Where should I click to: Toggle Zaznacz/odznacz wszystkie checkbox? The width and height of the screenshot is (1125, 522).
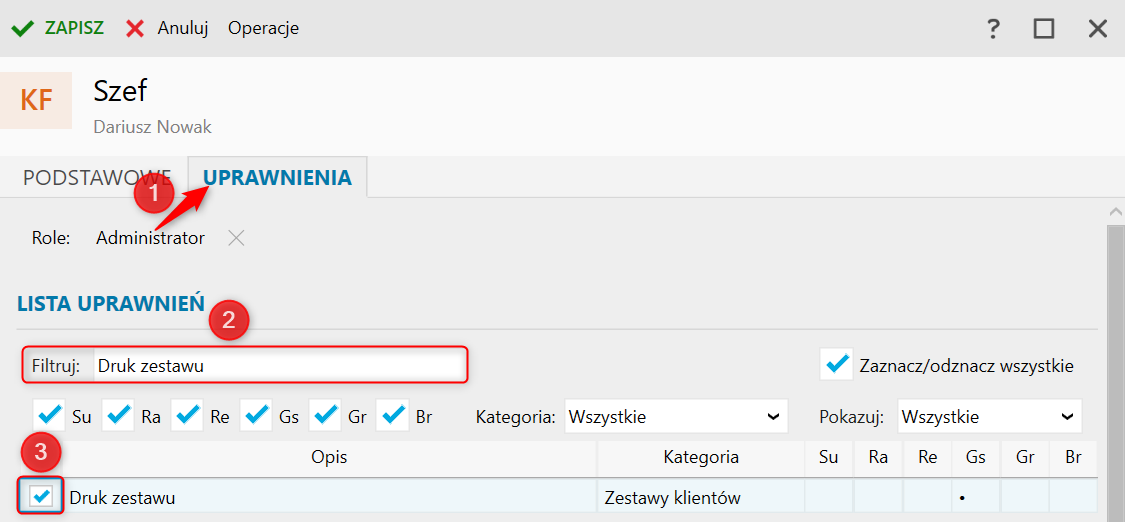pyautogui.click(x=837, y=365)
